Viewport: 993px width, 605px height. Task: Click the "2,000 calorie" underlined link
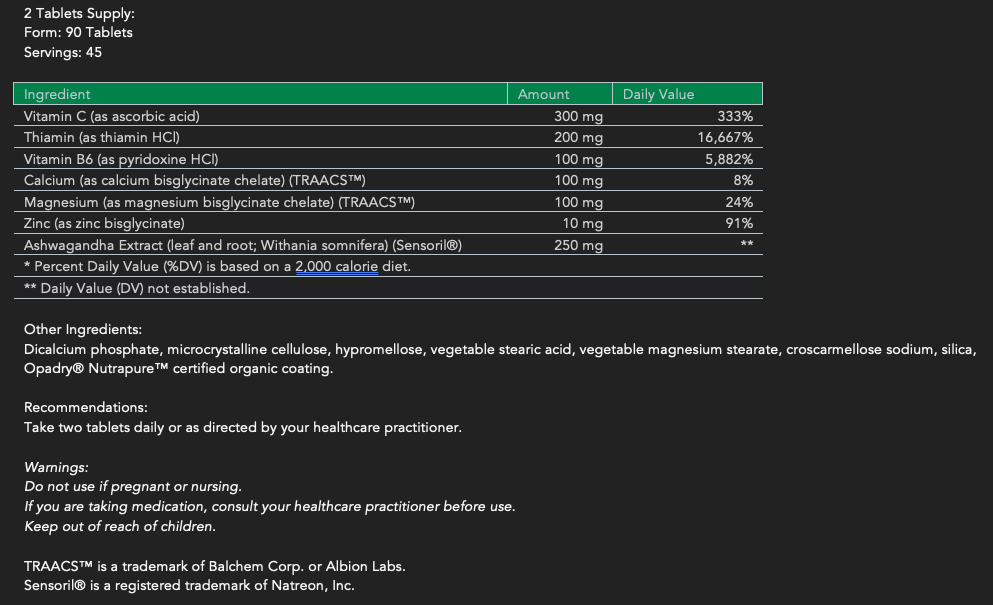[x=337, y=267]
